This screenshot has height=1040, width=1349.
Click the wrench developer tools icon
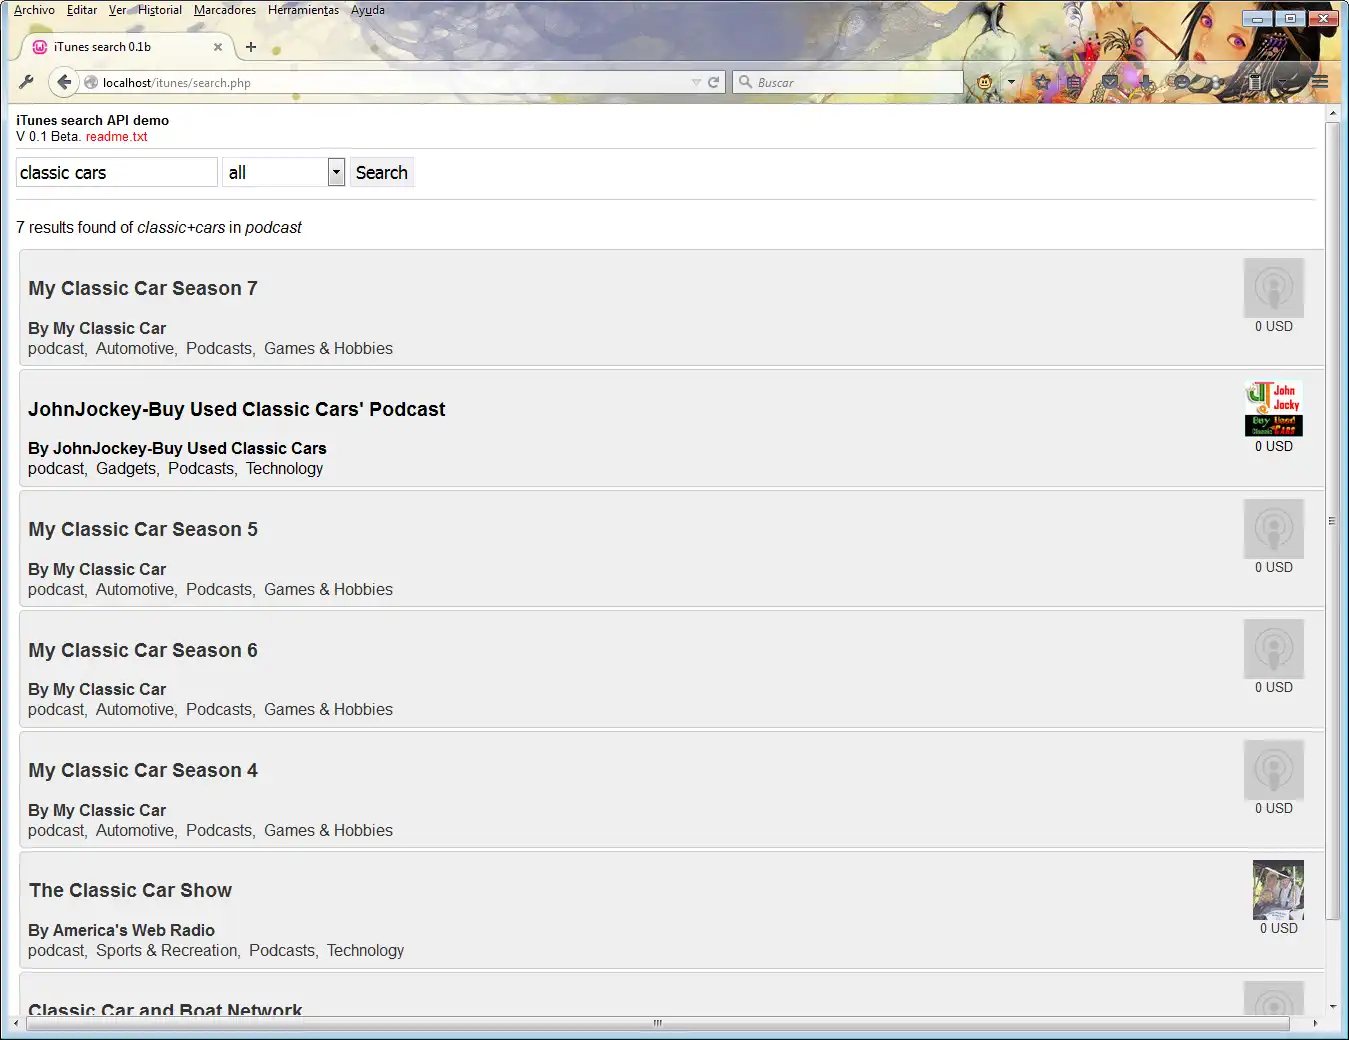[x=27, y=82]
